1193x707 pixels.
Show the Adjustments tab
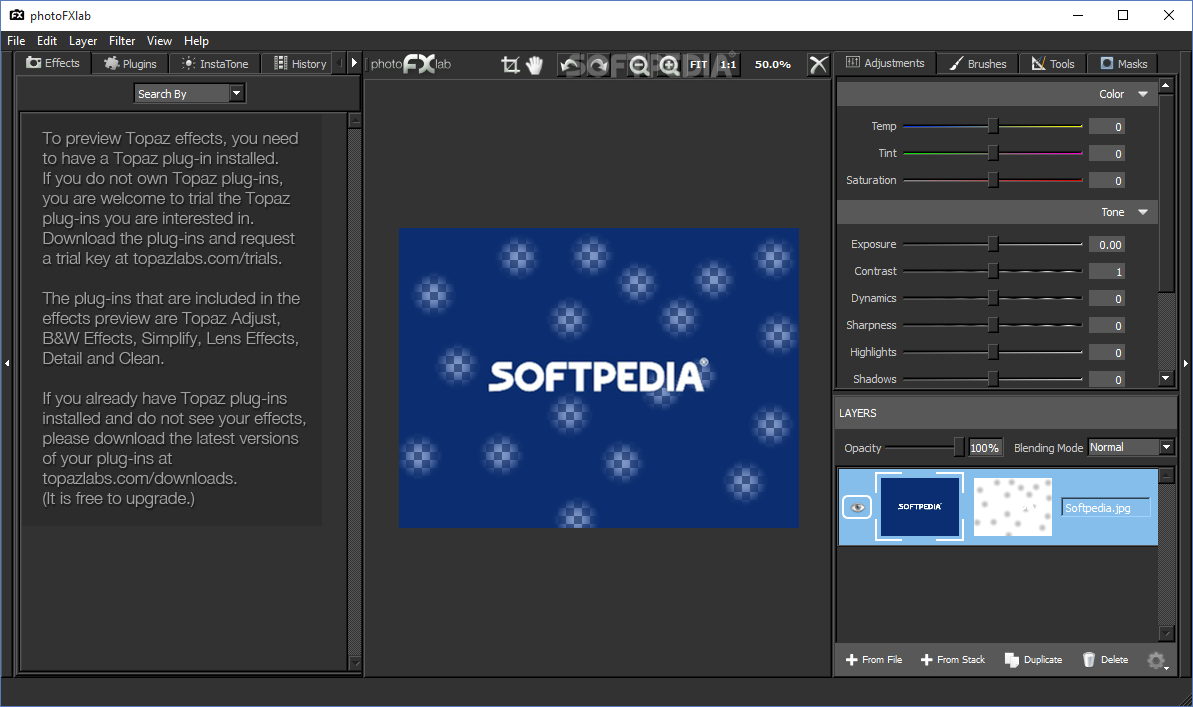[x=886, y=63]
